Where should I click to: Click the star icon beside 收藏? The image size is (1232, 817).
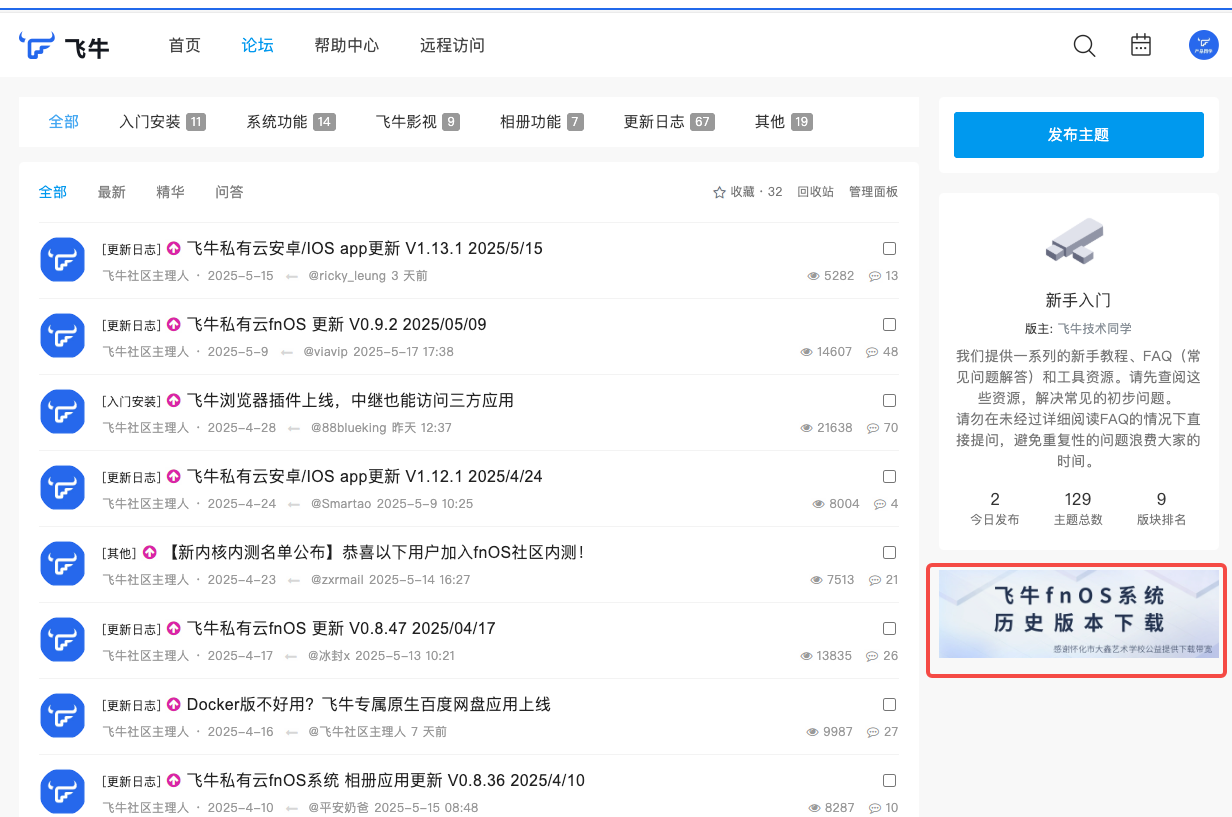[x=719, y=192]
